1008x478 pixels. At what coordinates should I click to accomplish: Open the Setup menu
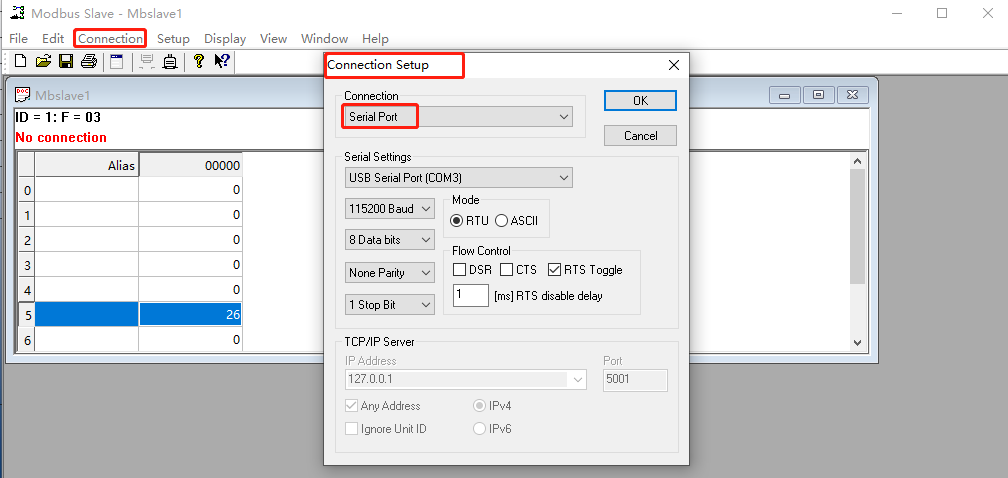coord(173,39)
